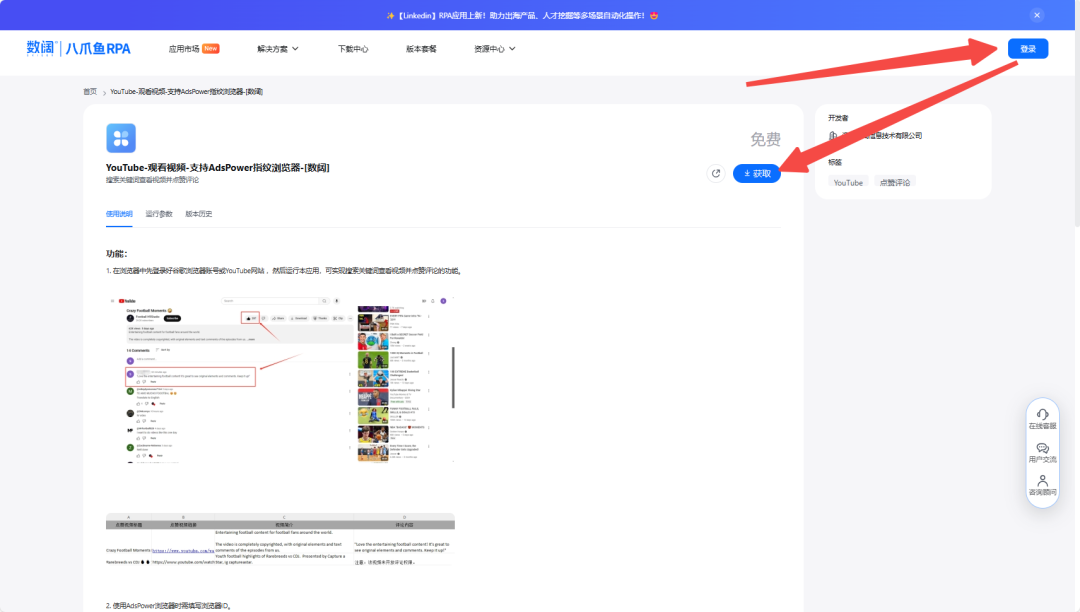Click the breadcrumb current page text
This screenshot has height=612, width=1080.
tap(187, 92)
